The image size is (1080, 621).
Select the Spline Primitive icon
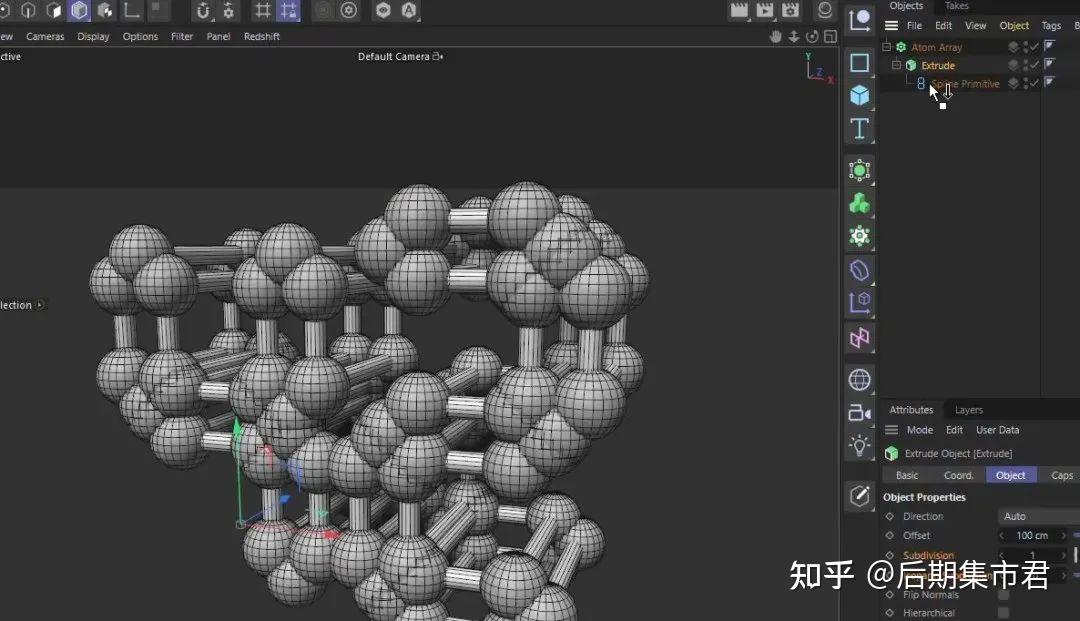(921, 83)
